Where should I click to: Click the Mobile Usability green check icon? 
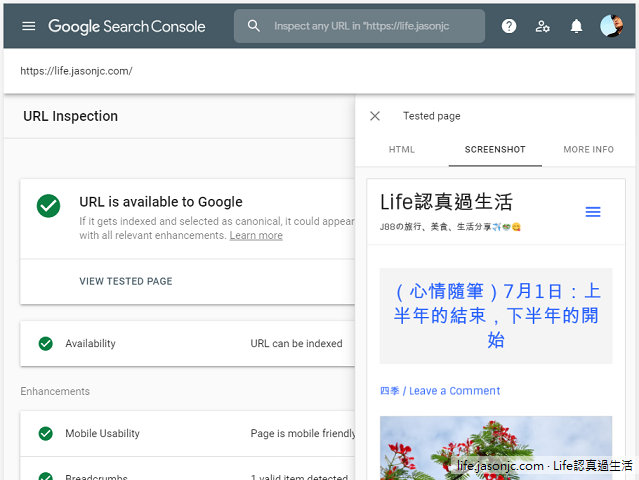coord(46,434)
